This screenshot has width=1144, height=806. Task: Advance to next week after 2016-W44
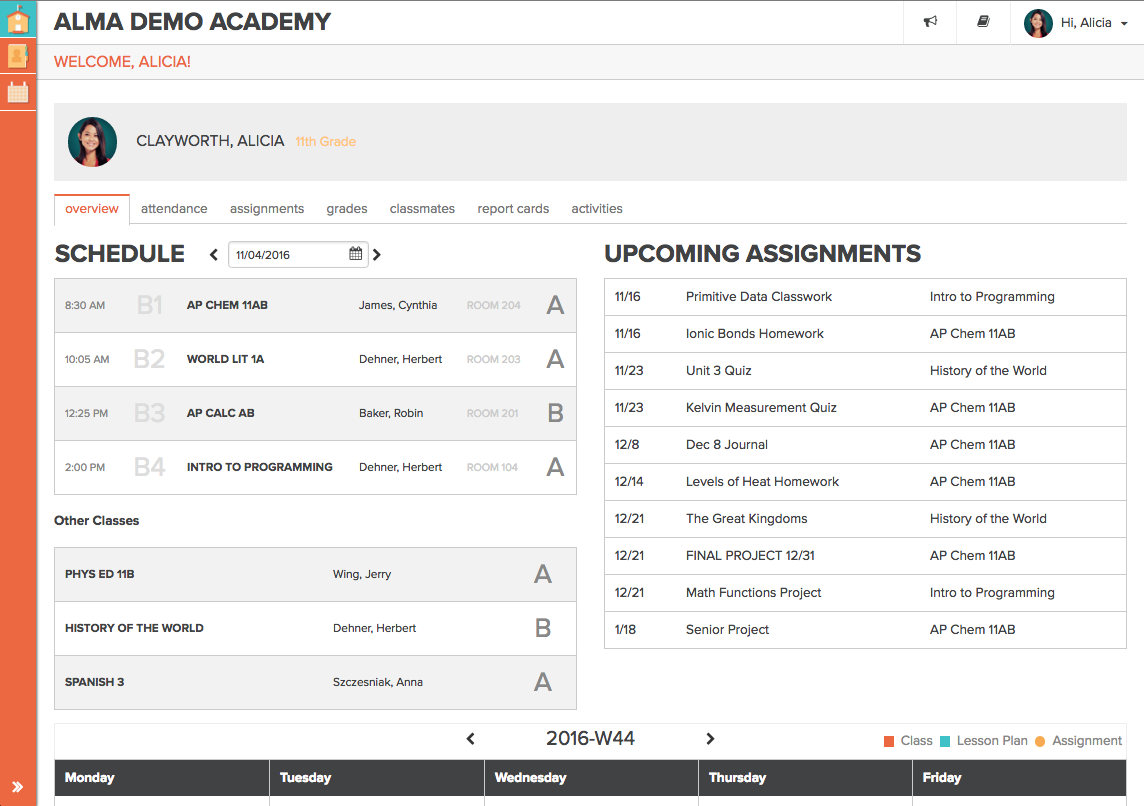710,739
